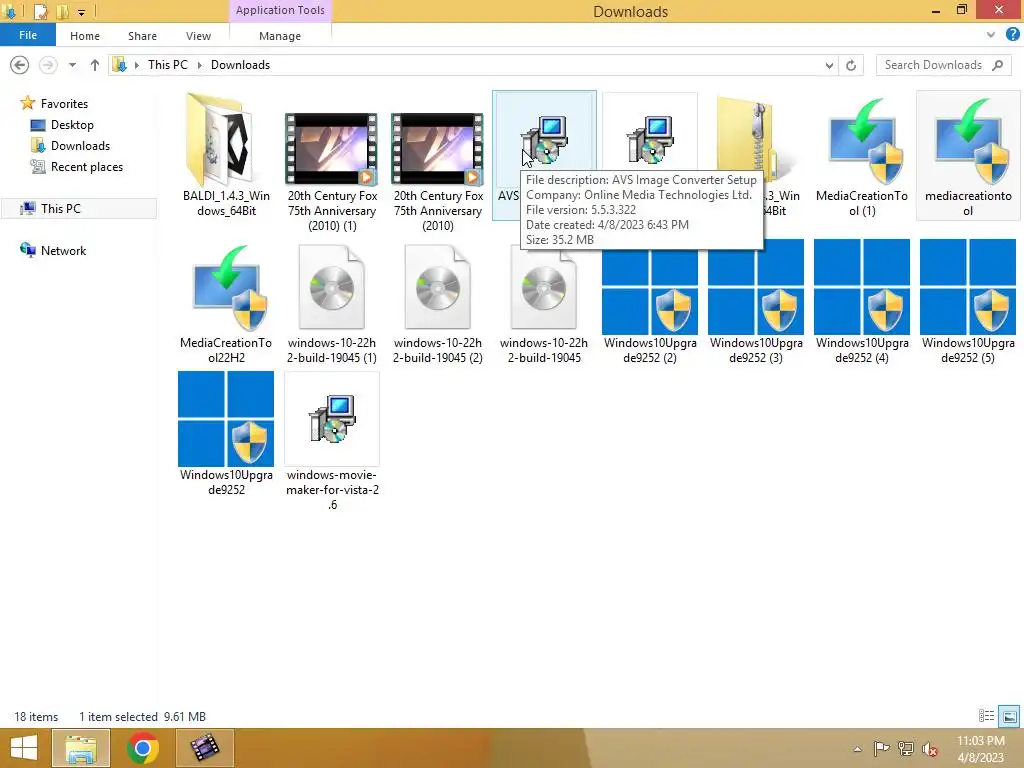Open the BALDI_1.4.3_Windows_64Bit folder
This screenshot has height=768, width=1024.
pos(226,155)
